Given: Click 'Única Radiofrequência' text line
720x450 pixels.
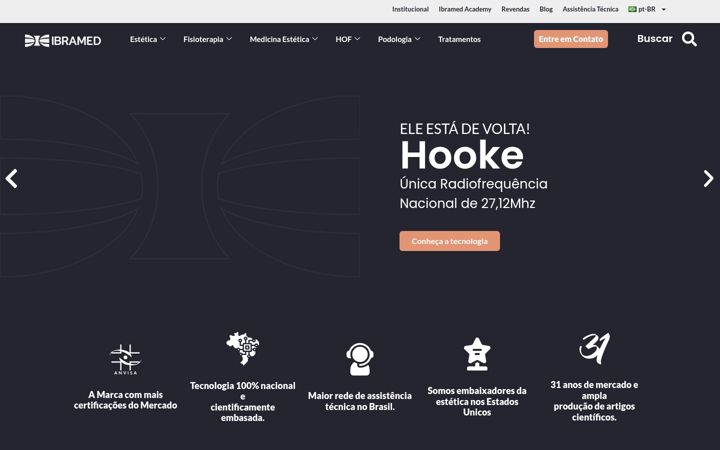Looking at the screenshot, I should (473, 184).
